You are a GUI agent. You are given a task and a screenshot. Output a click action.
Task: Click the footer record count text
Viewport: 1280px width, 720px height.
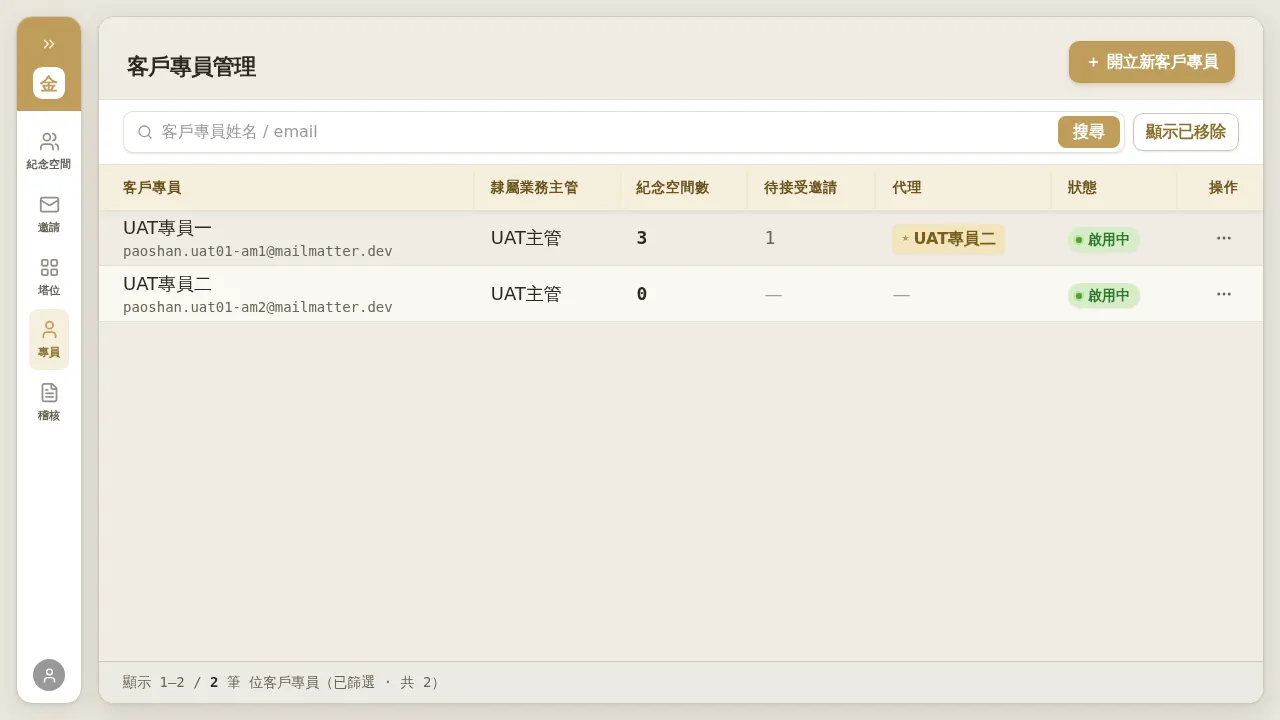pos(281,682)
